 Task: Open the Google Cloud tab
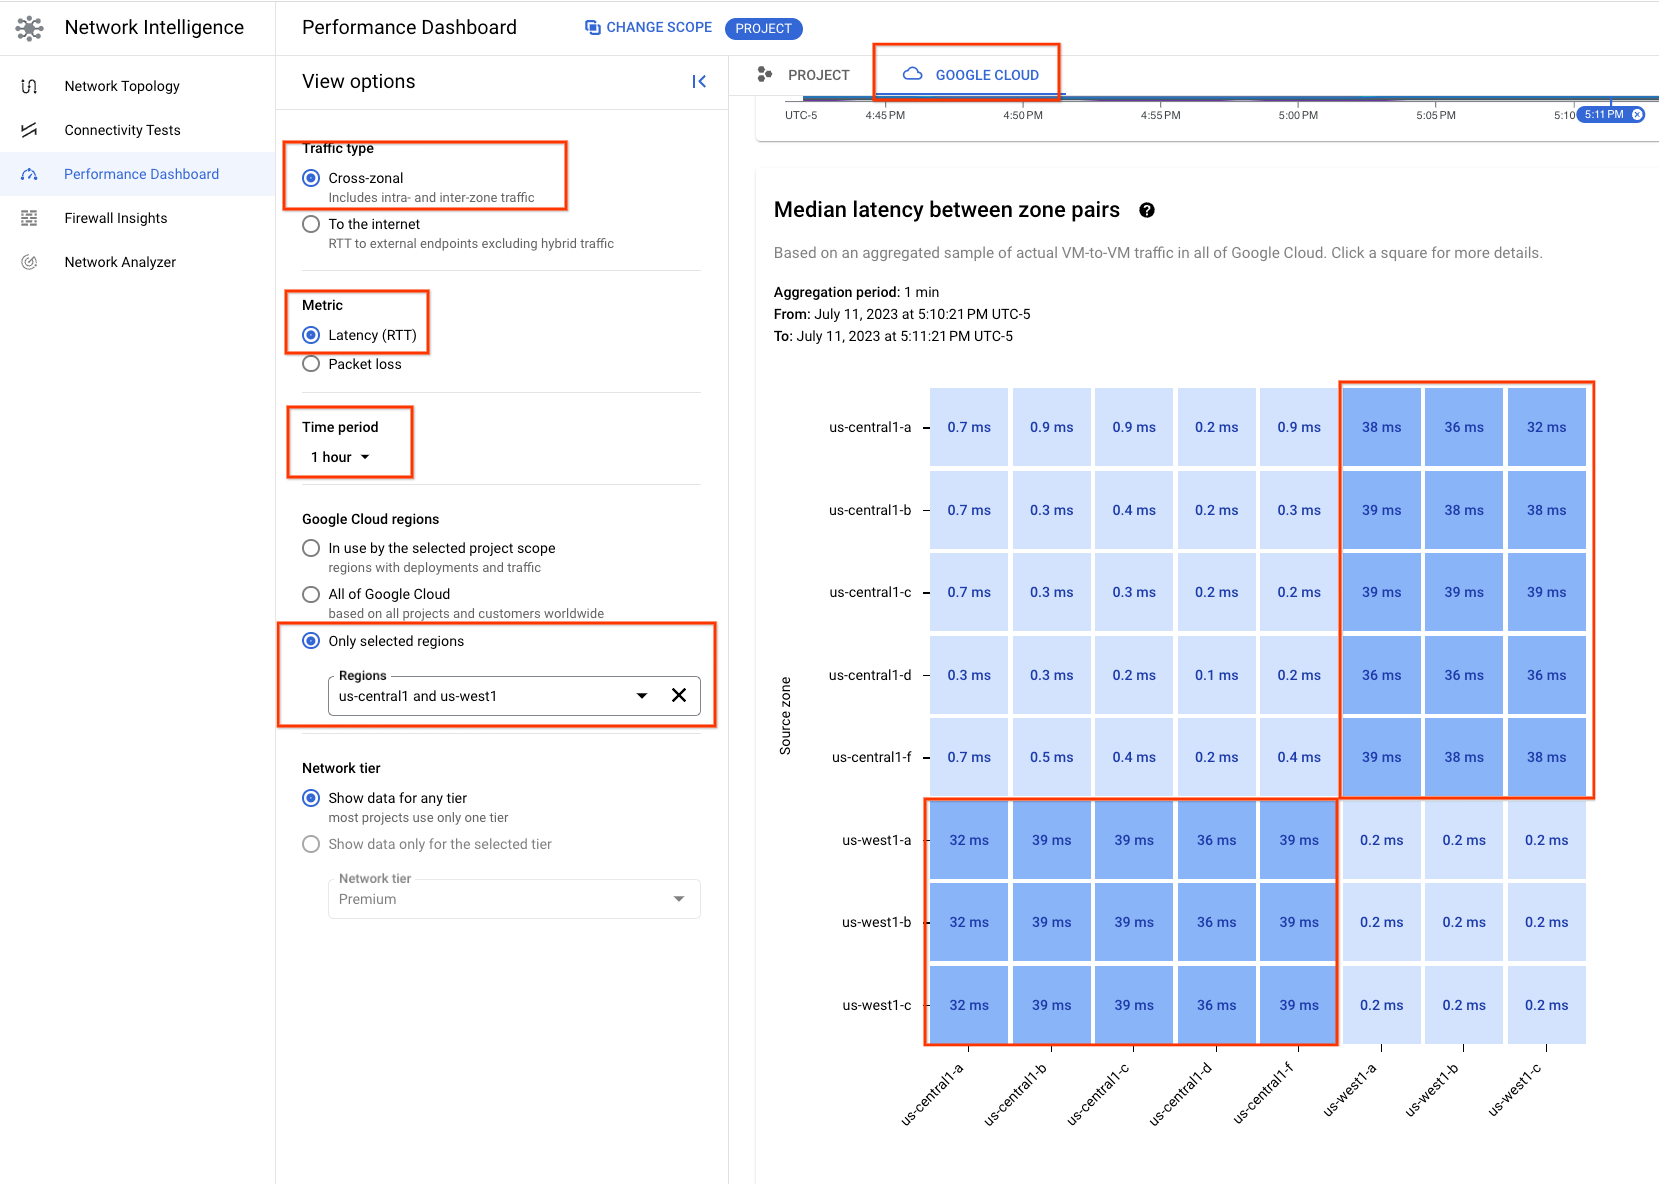(970, 75)
